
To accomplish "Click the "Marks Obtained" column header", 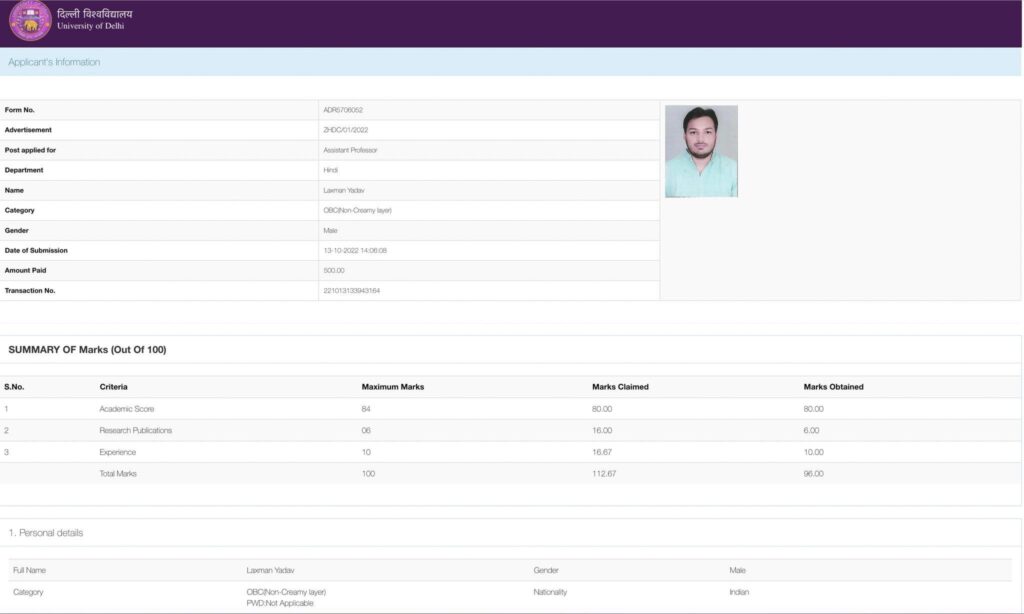I will pos(833,387).
